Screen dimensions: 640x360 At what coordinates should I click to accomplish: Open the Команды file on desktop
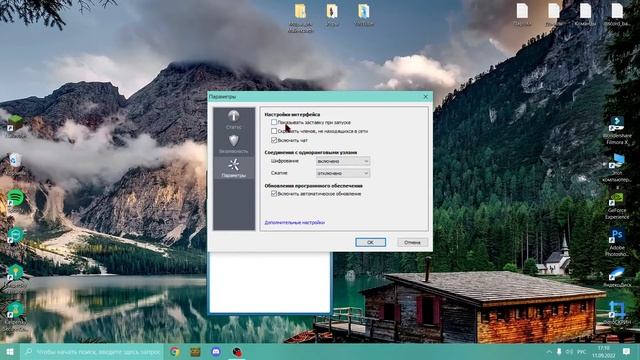pyautogui.click(x=585, y=15)
